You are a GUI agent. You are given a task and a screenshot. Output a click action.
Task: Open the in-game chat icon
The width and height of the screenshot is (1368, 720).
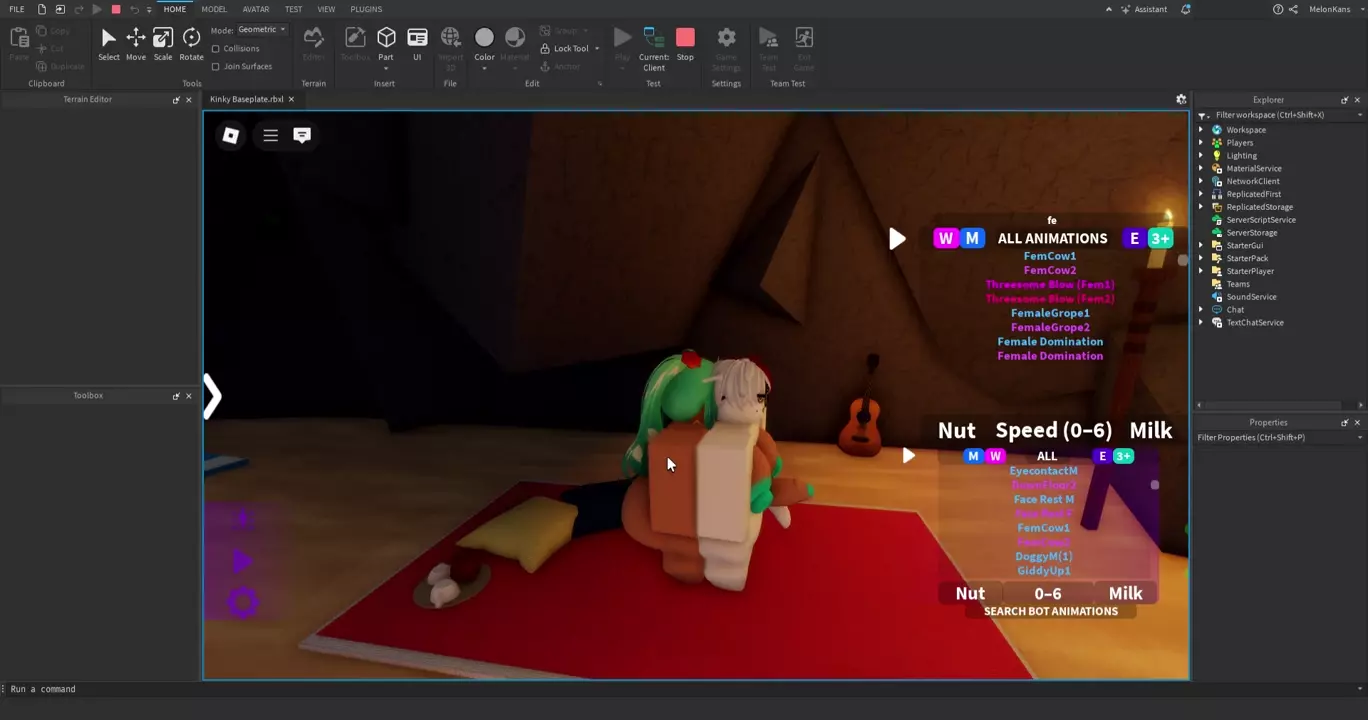tap(302, 135)
